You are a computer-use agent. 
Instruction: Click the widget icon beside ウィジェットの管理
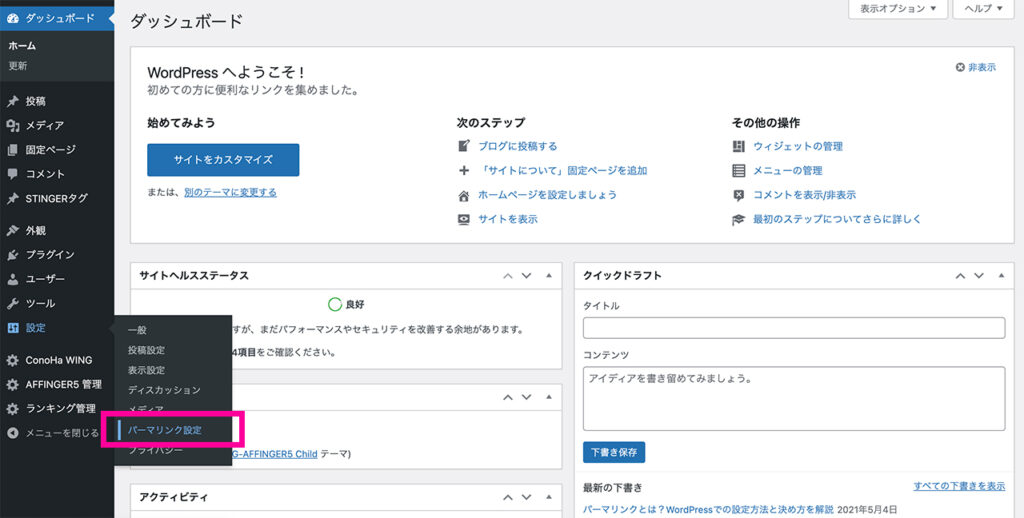coord(739,146)
